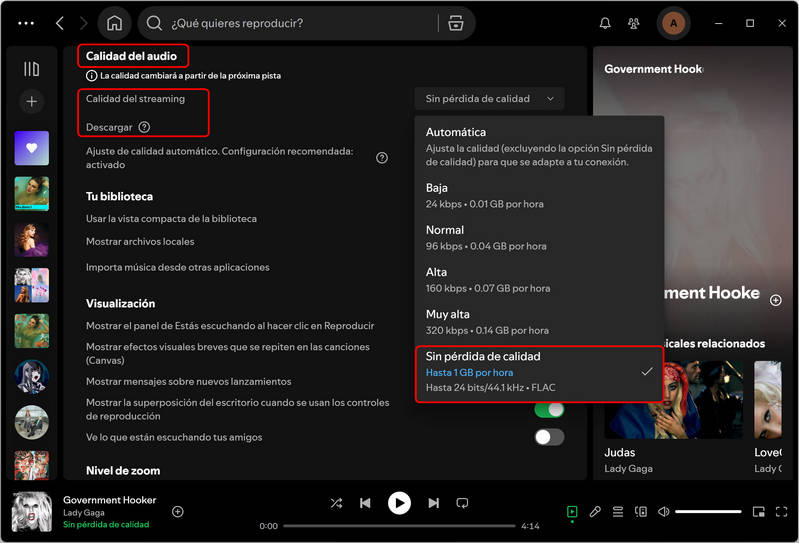The image size is (799, 543).
Task: Open the miniplayer icon
Action: (x=758, y=511)
